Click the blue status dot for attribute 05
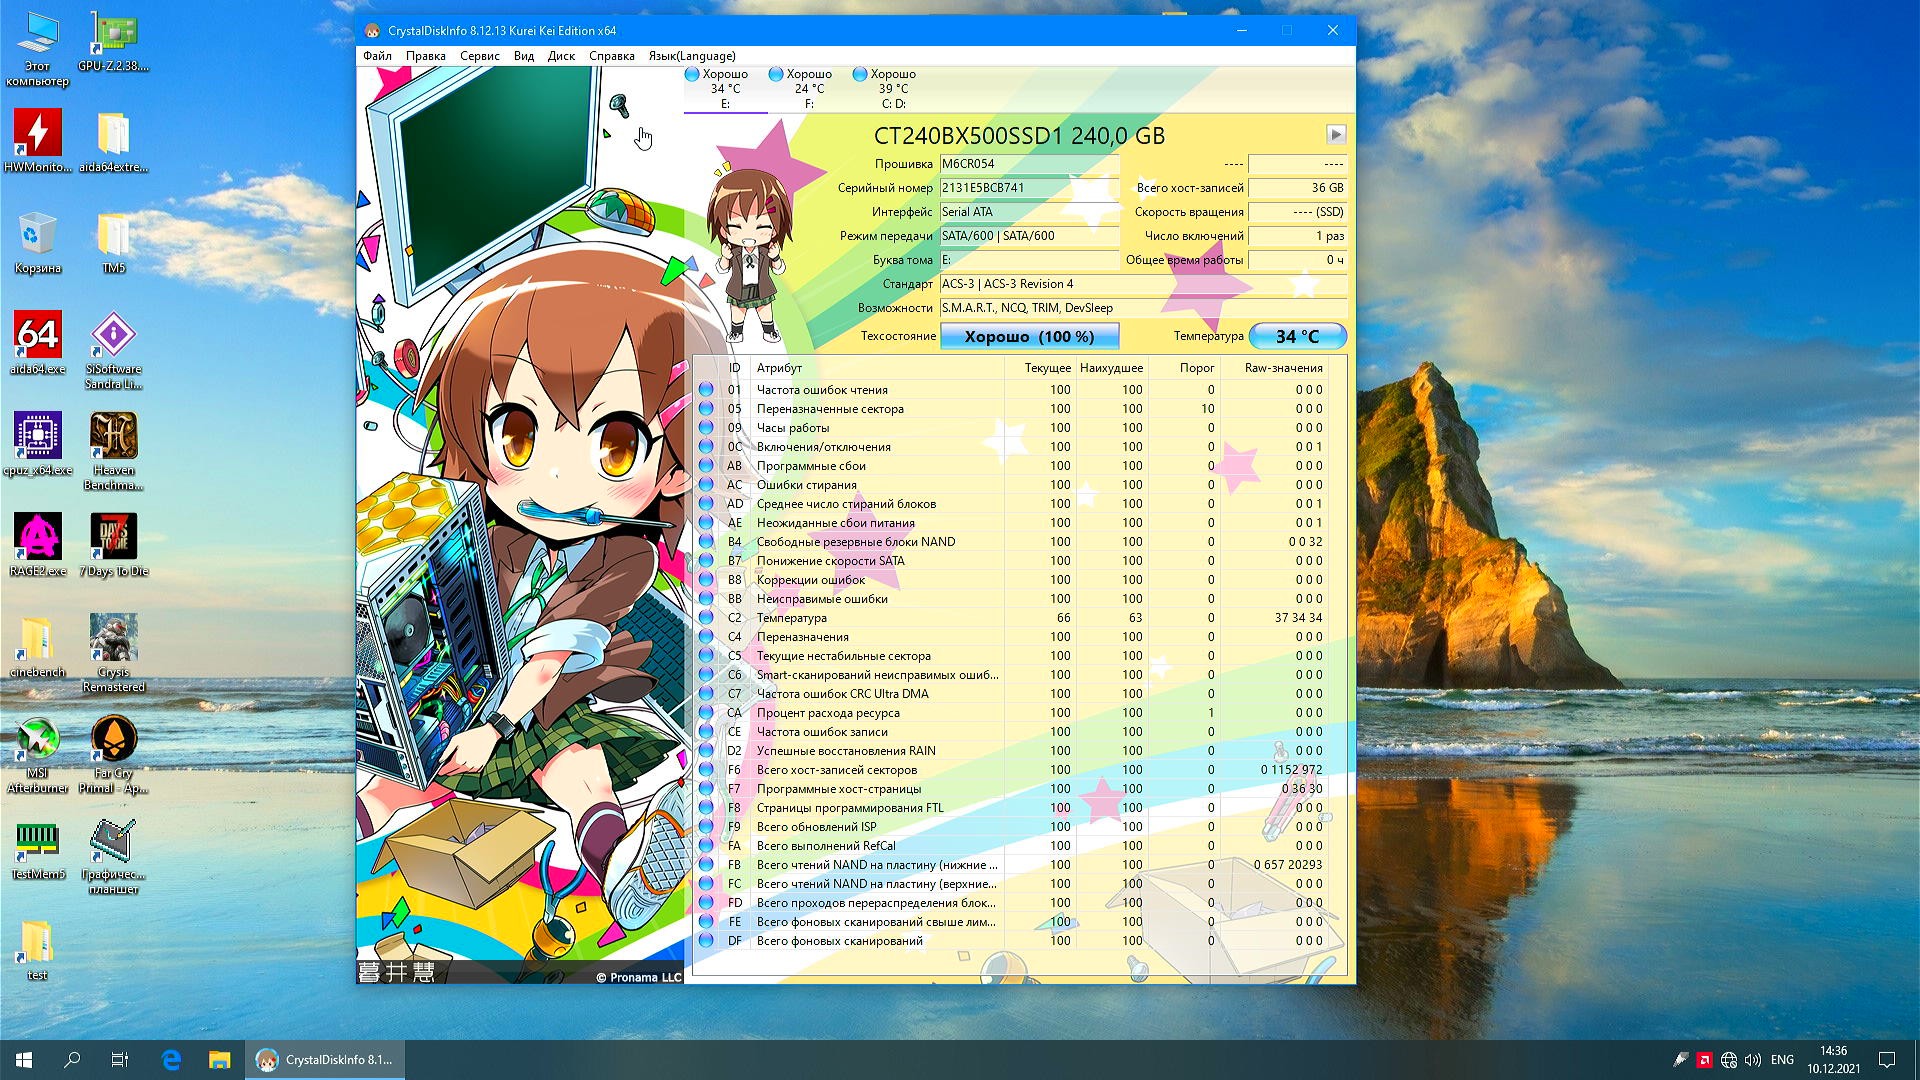Viewport: 1920px width, 1080px height. (x=706, y=409)
